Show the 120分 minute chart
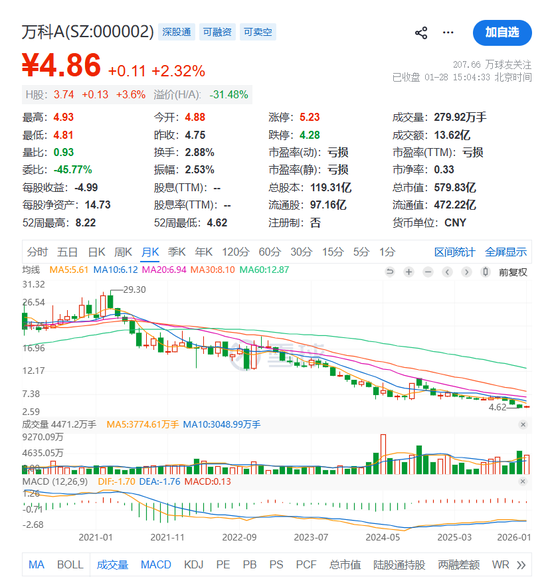The image size is (550, 583). tap(235, 252)
